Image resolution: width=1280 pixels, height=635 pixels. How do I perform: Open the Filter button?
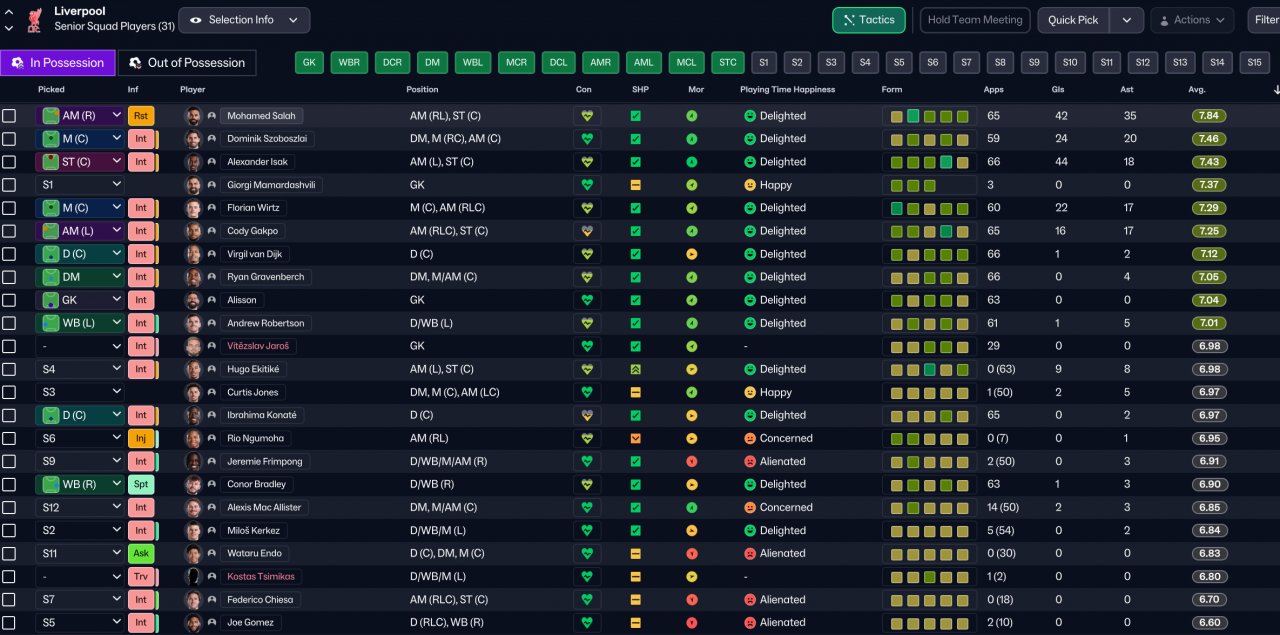(x=1265, y=20)
